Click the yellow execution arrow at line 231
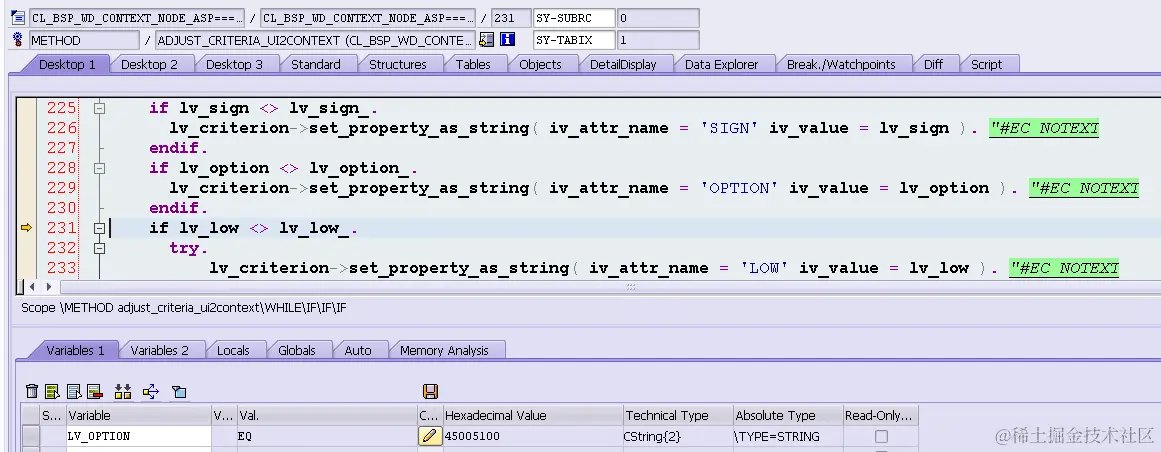This screenshot has height=452, width=1161. coord(26,228)
